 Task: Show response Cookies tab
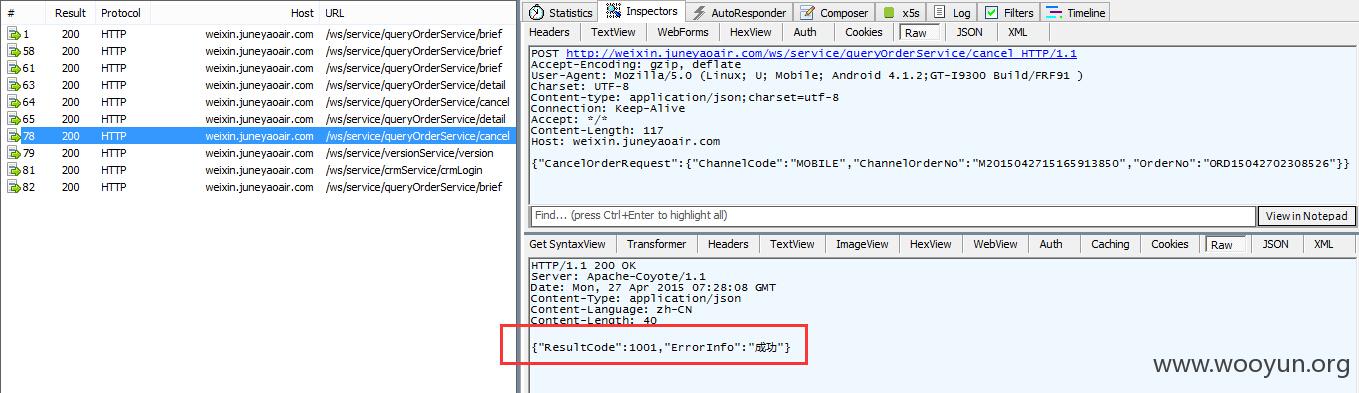tap(1169, 244)
